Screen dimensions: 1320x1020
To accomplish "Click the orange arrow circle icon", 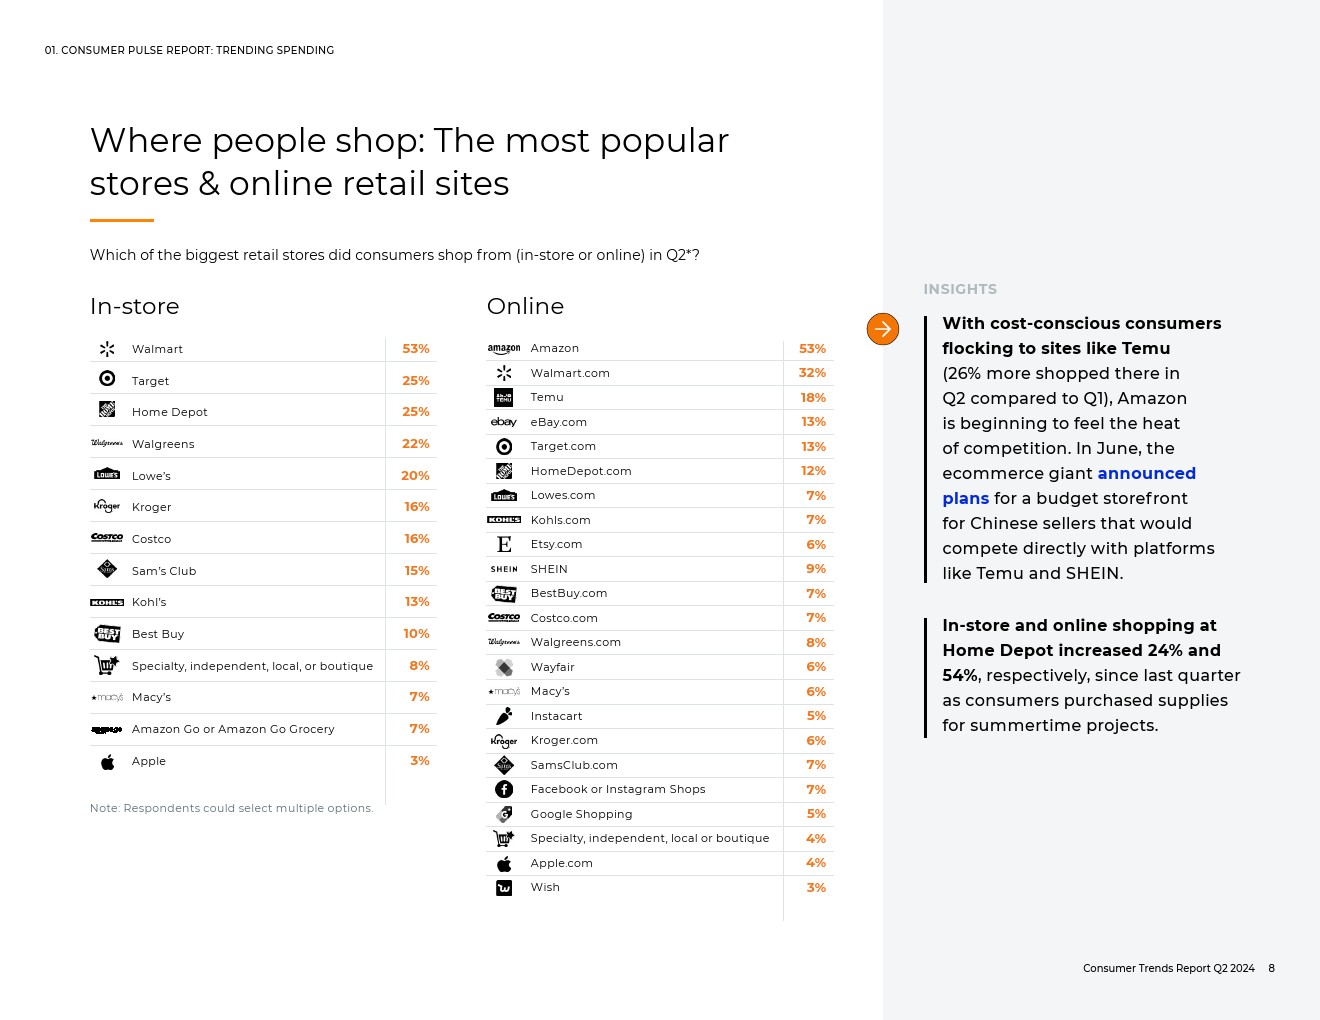I will pyautogui.click(x=882, y=329).
